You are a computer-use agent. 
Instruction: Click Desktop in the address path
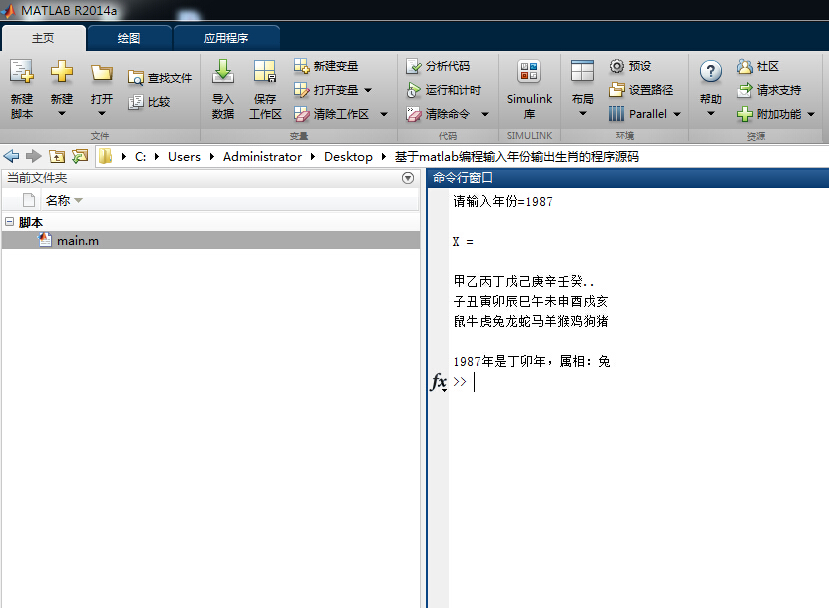348,156
